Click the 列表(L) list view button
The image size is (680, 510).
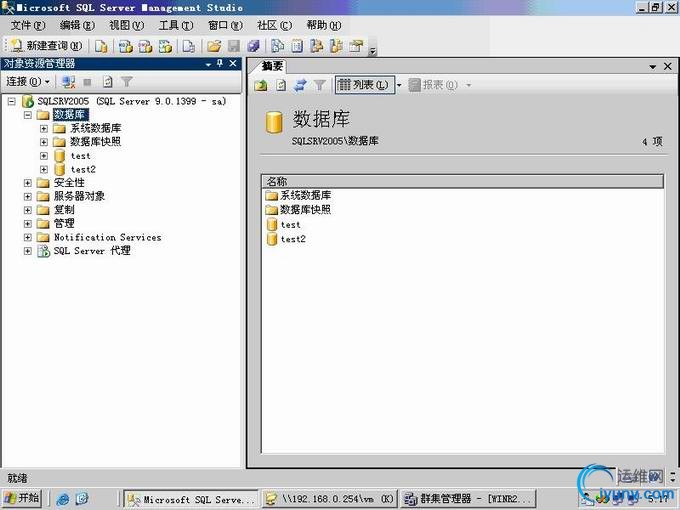pos(363,85)
